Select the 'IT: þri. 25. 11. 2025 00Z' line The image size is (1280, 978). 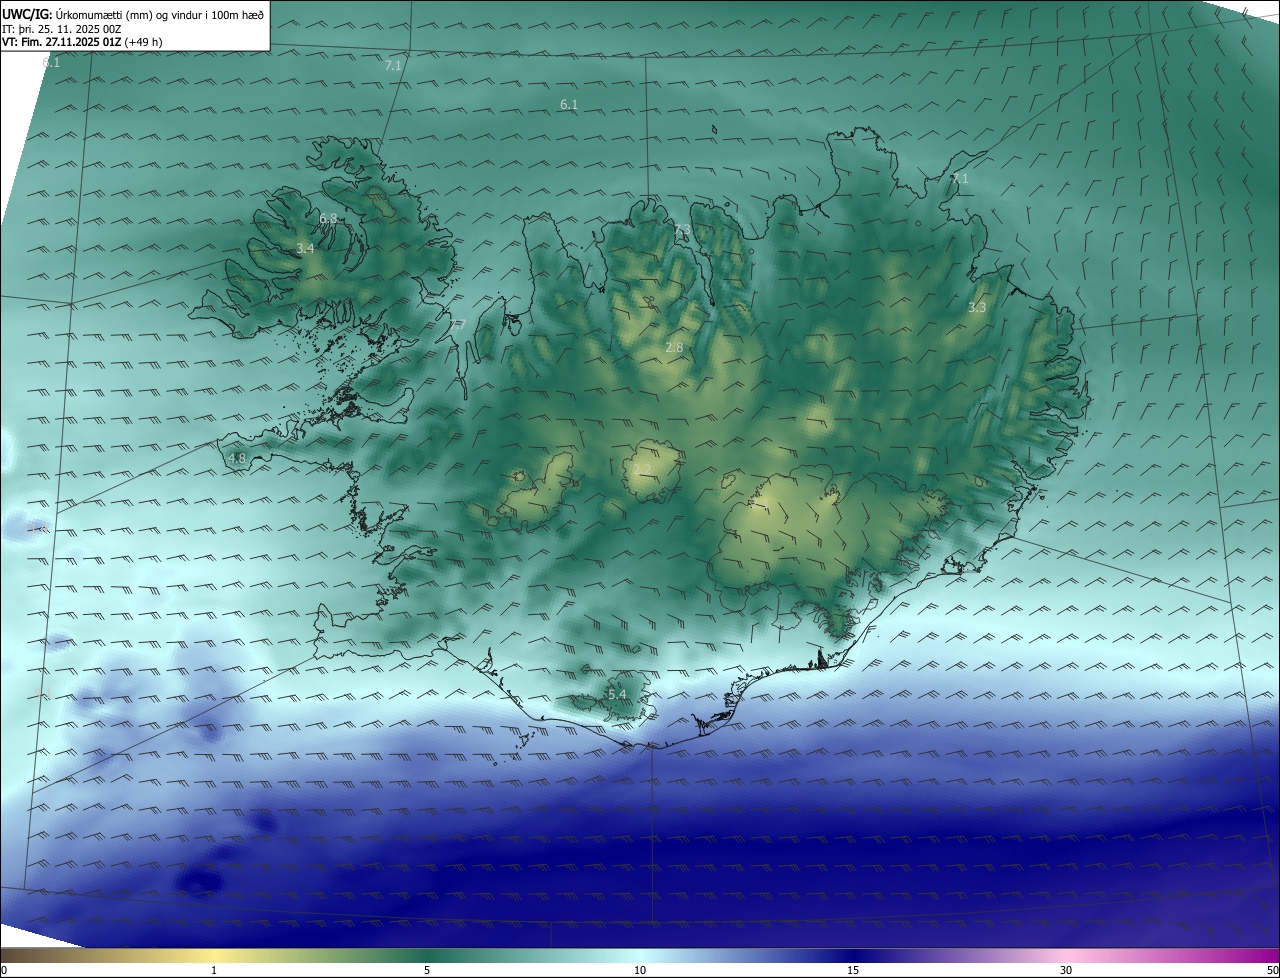coord(62,29)
